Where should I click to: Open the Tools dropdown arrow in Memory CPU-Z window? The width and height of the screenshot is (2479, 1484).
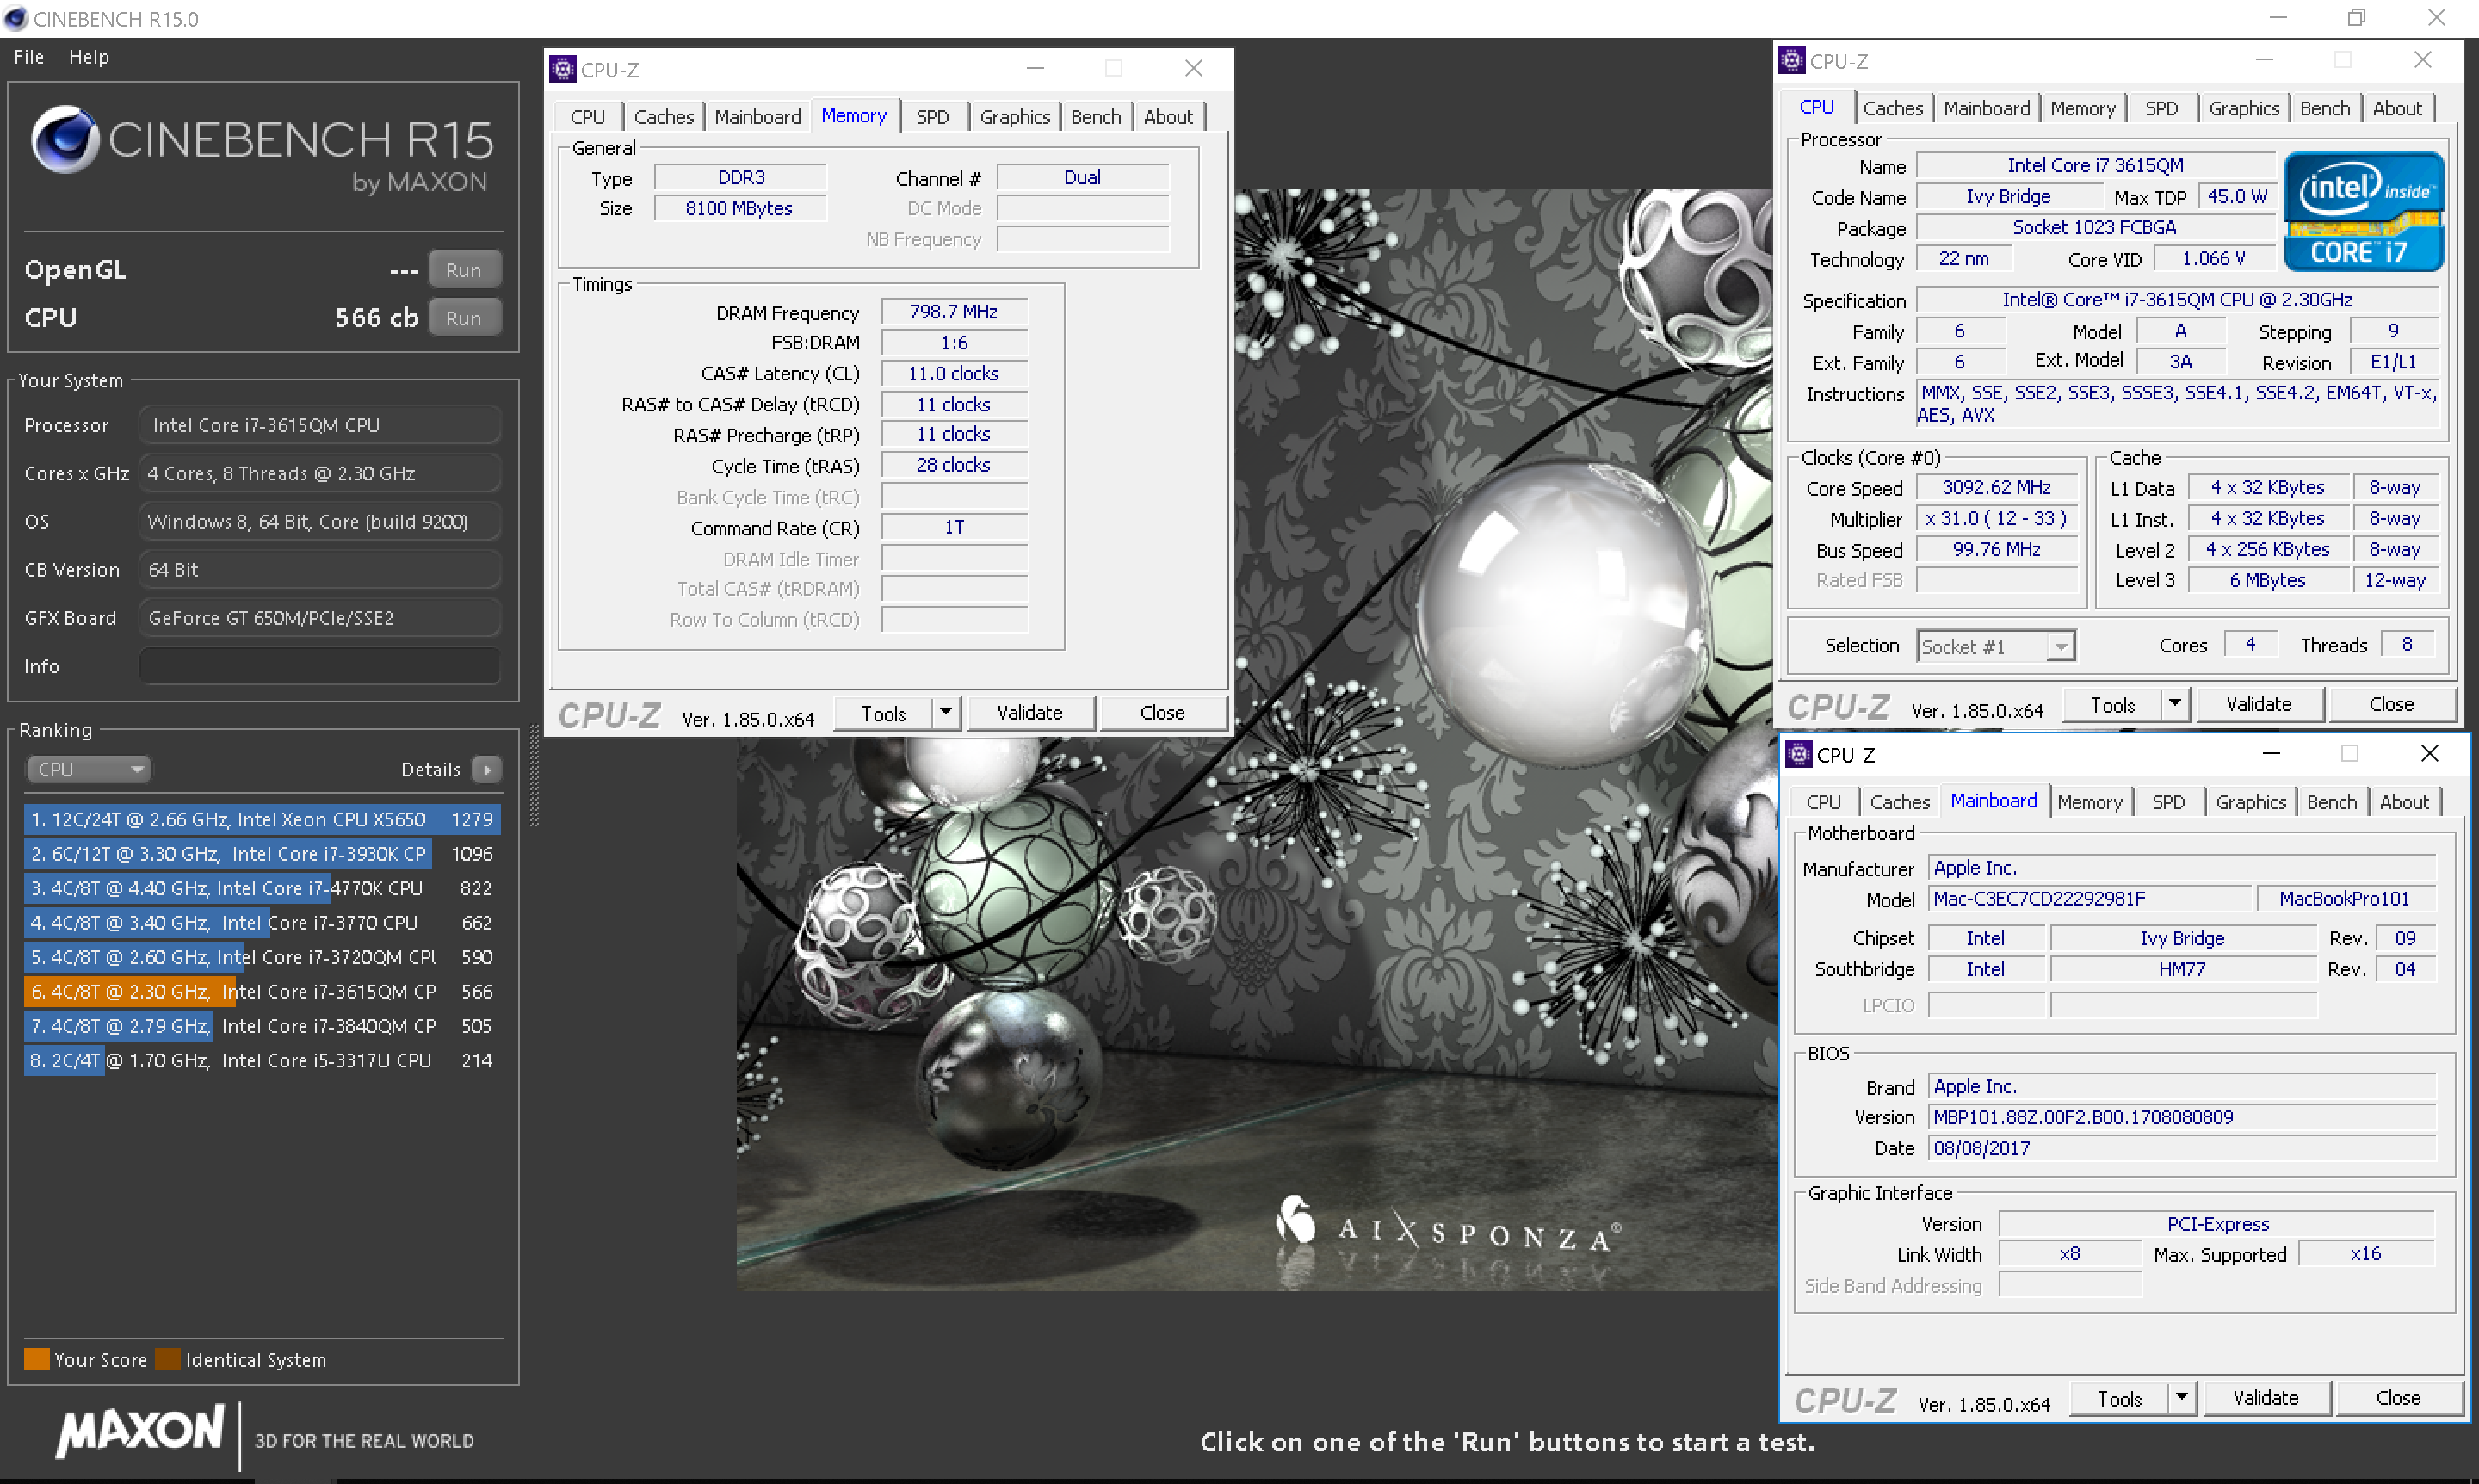pyautogui.click(x=946, y=713)
